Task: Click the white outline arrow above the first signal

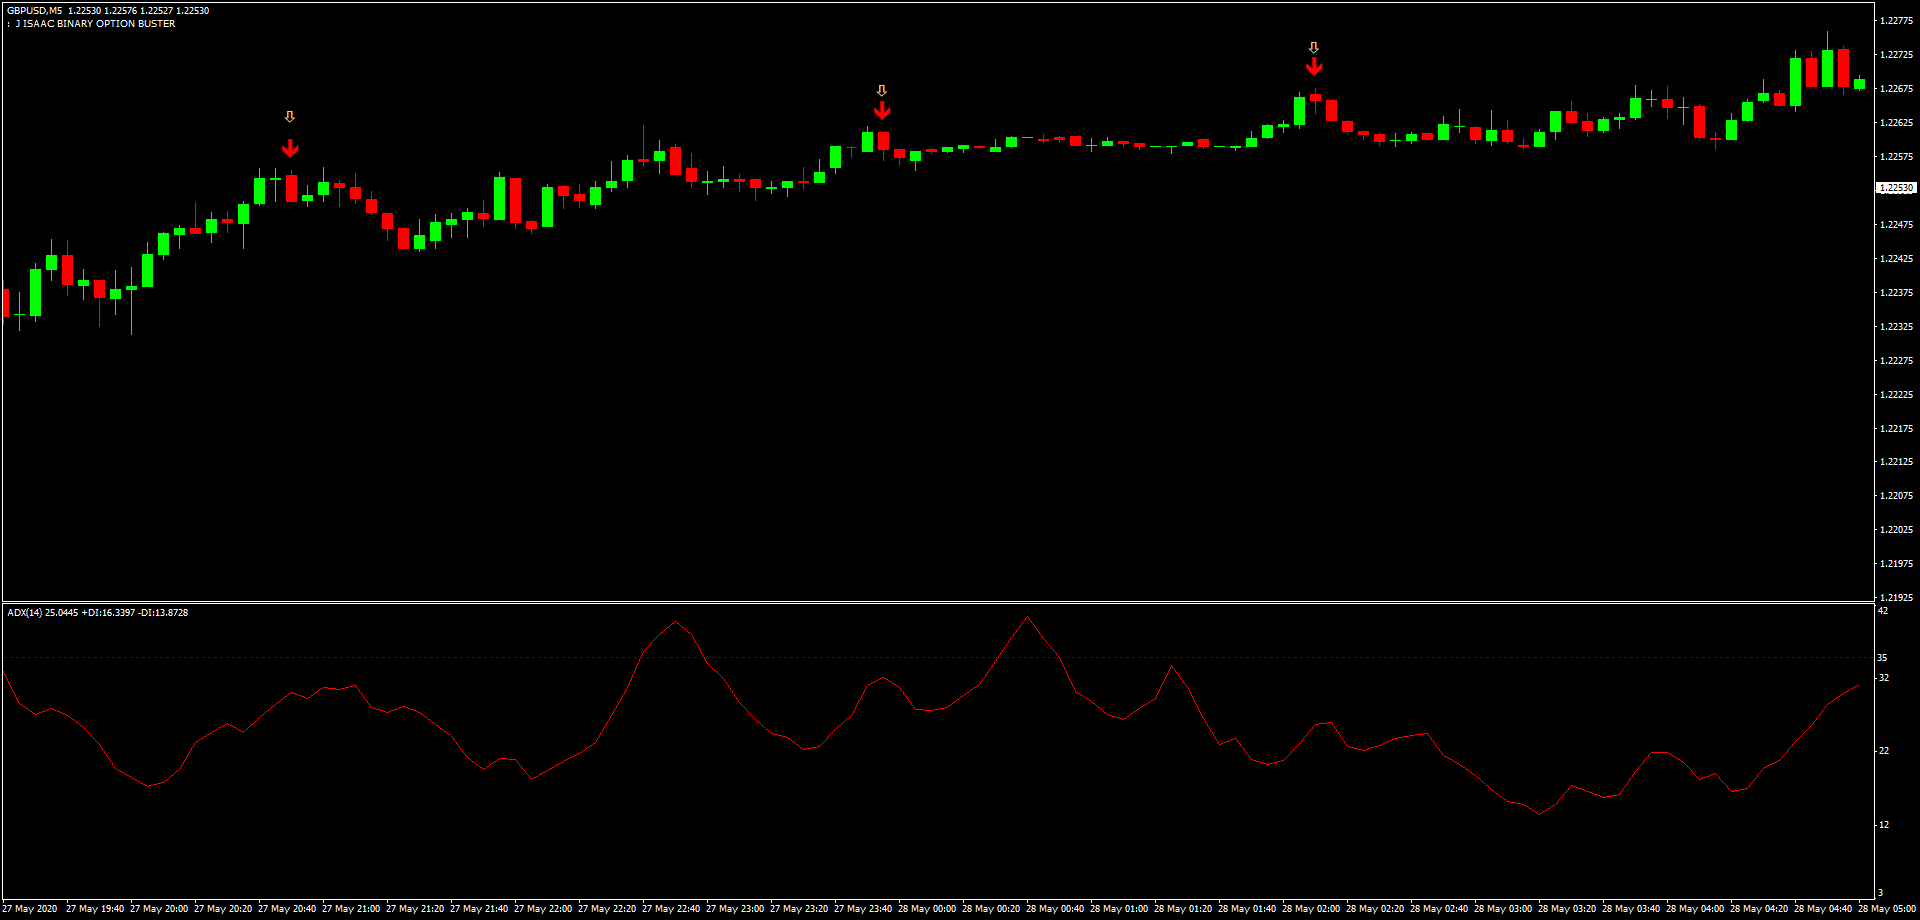Action: coord(291,116)
